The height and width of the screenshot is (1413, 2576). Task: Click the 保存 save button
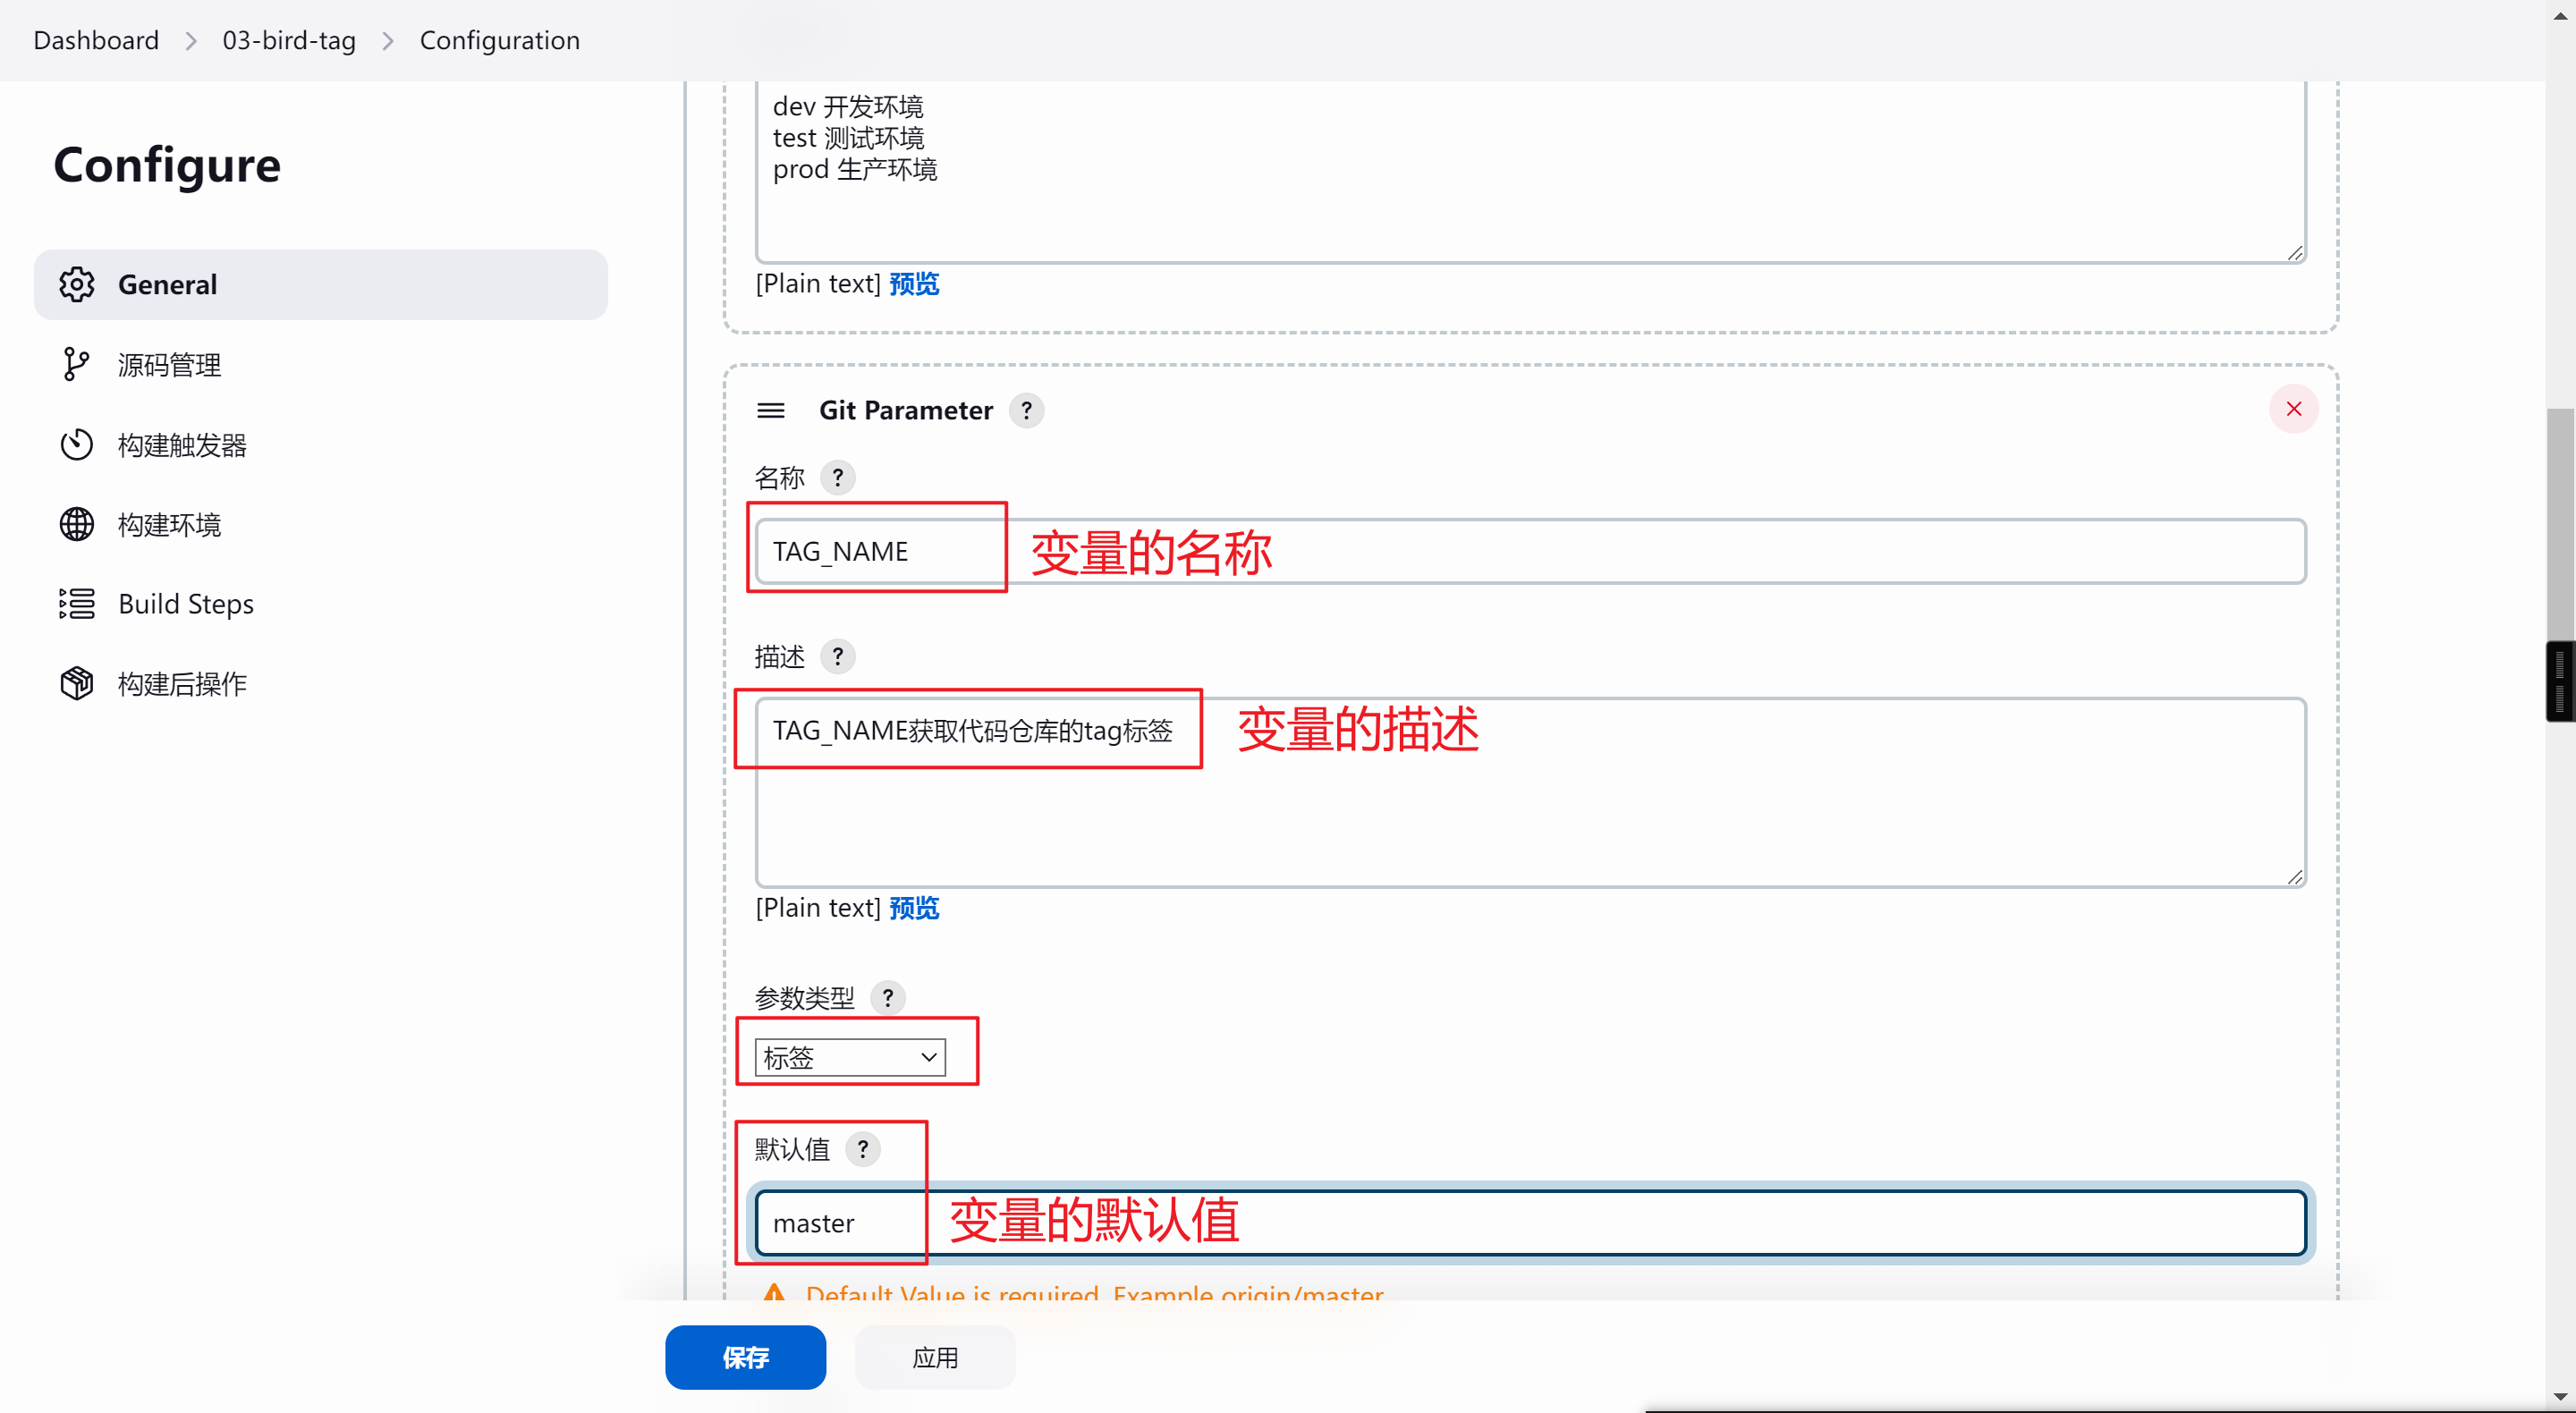click(x=745, y=1357)
